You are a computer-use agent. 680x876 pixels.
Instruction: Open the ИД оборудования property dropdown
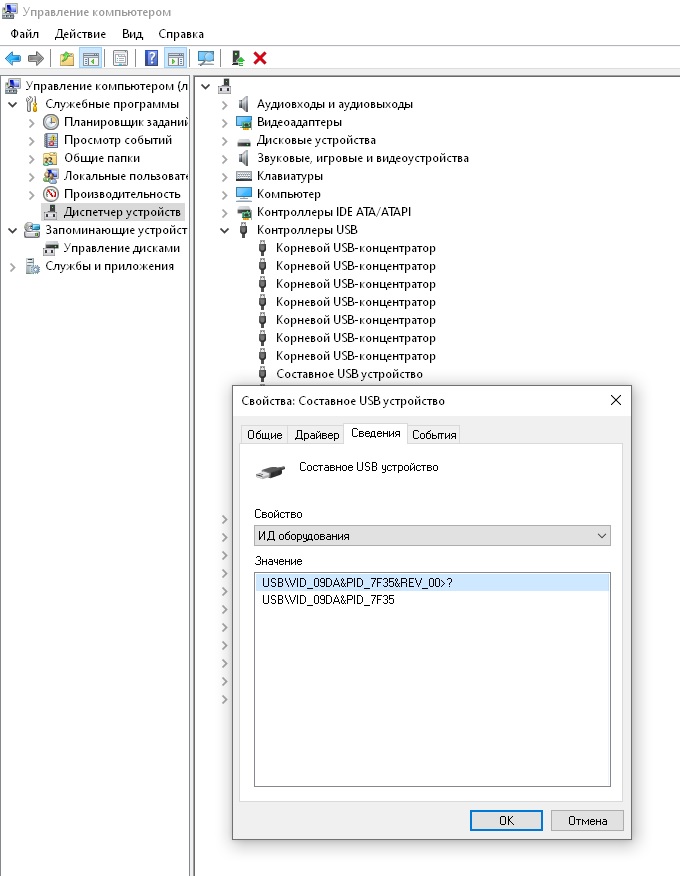point(432,536)
